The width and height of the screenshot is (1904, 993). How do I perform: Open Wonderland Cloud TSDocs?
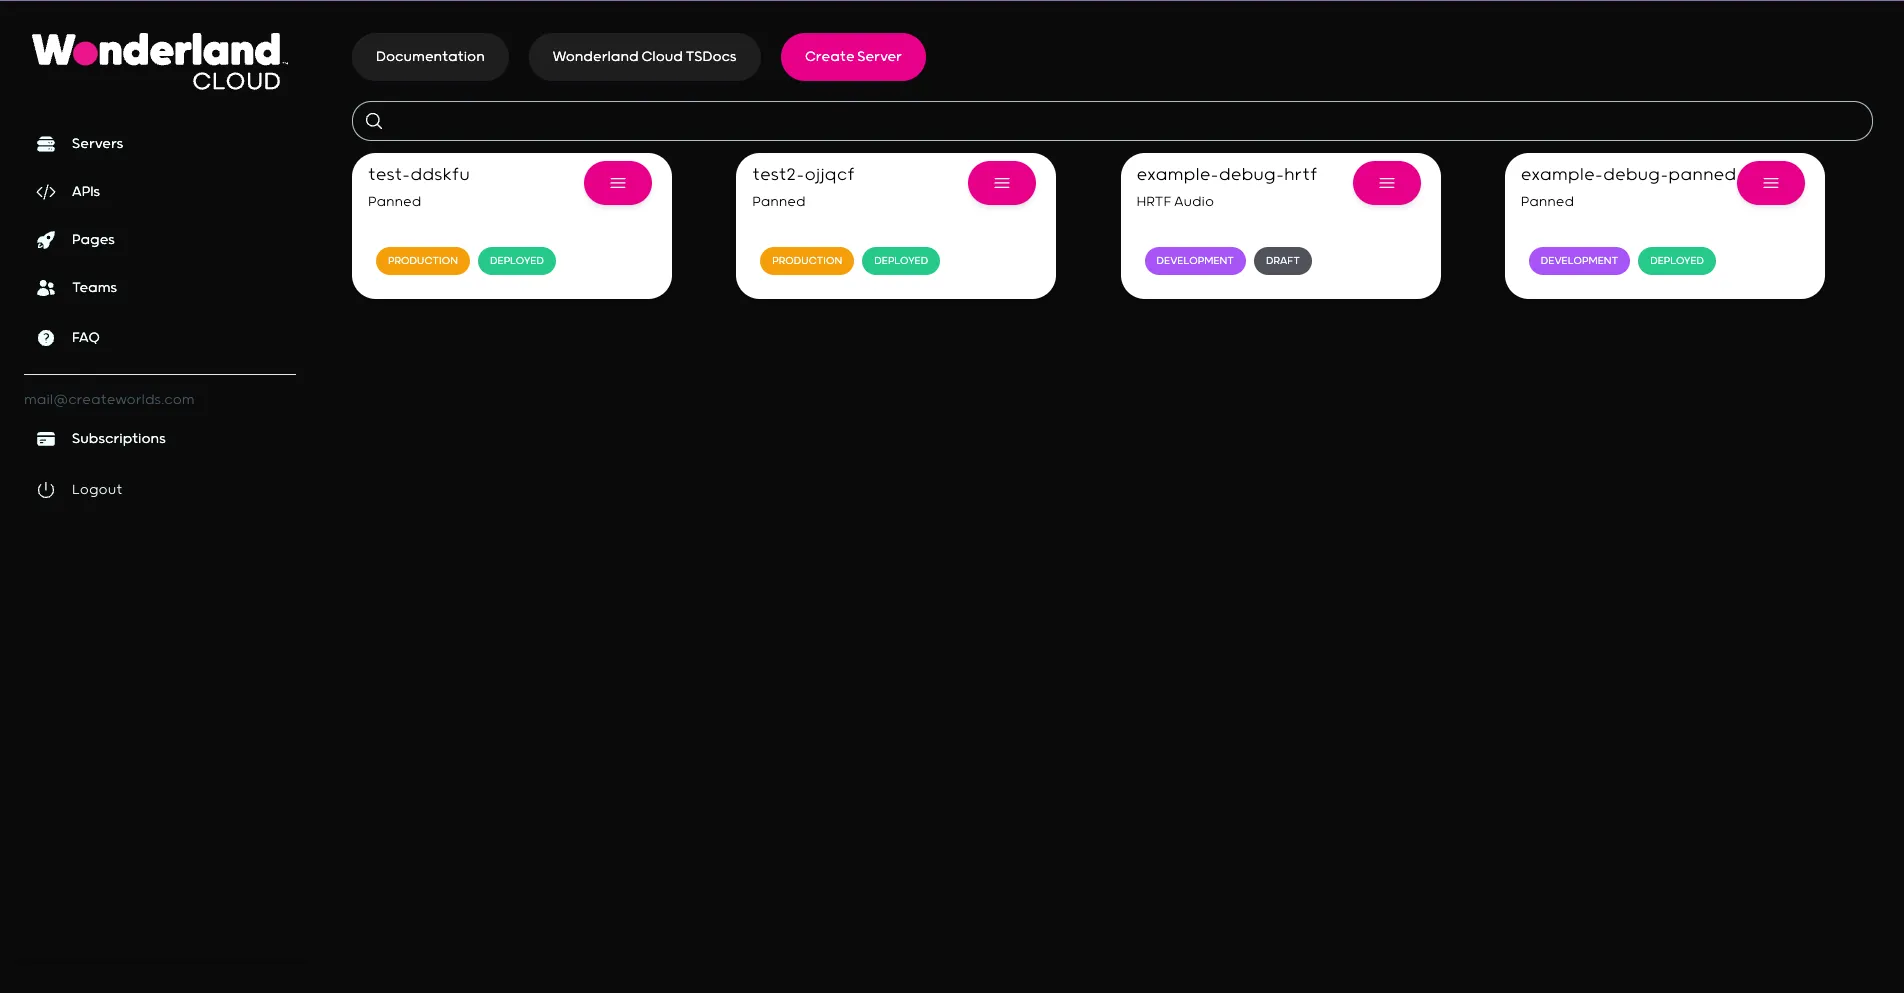click(644, 56)
